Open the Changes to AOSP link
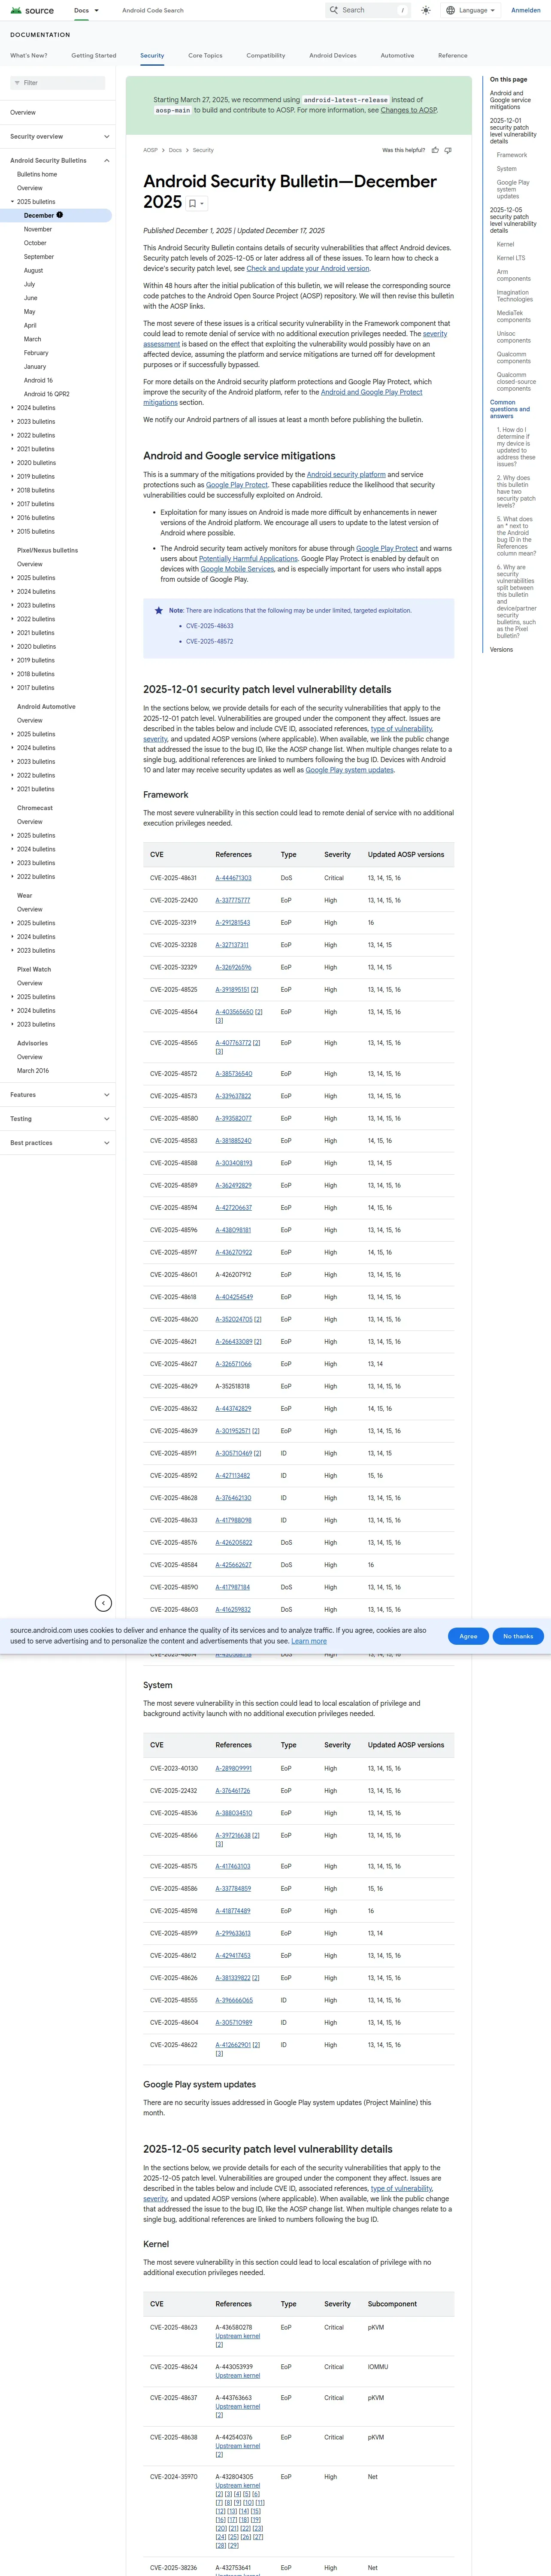This screenshot has width=551, height=2576. pyautogui.click(x=408, y=110)
